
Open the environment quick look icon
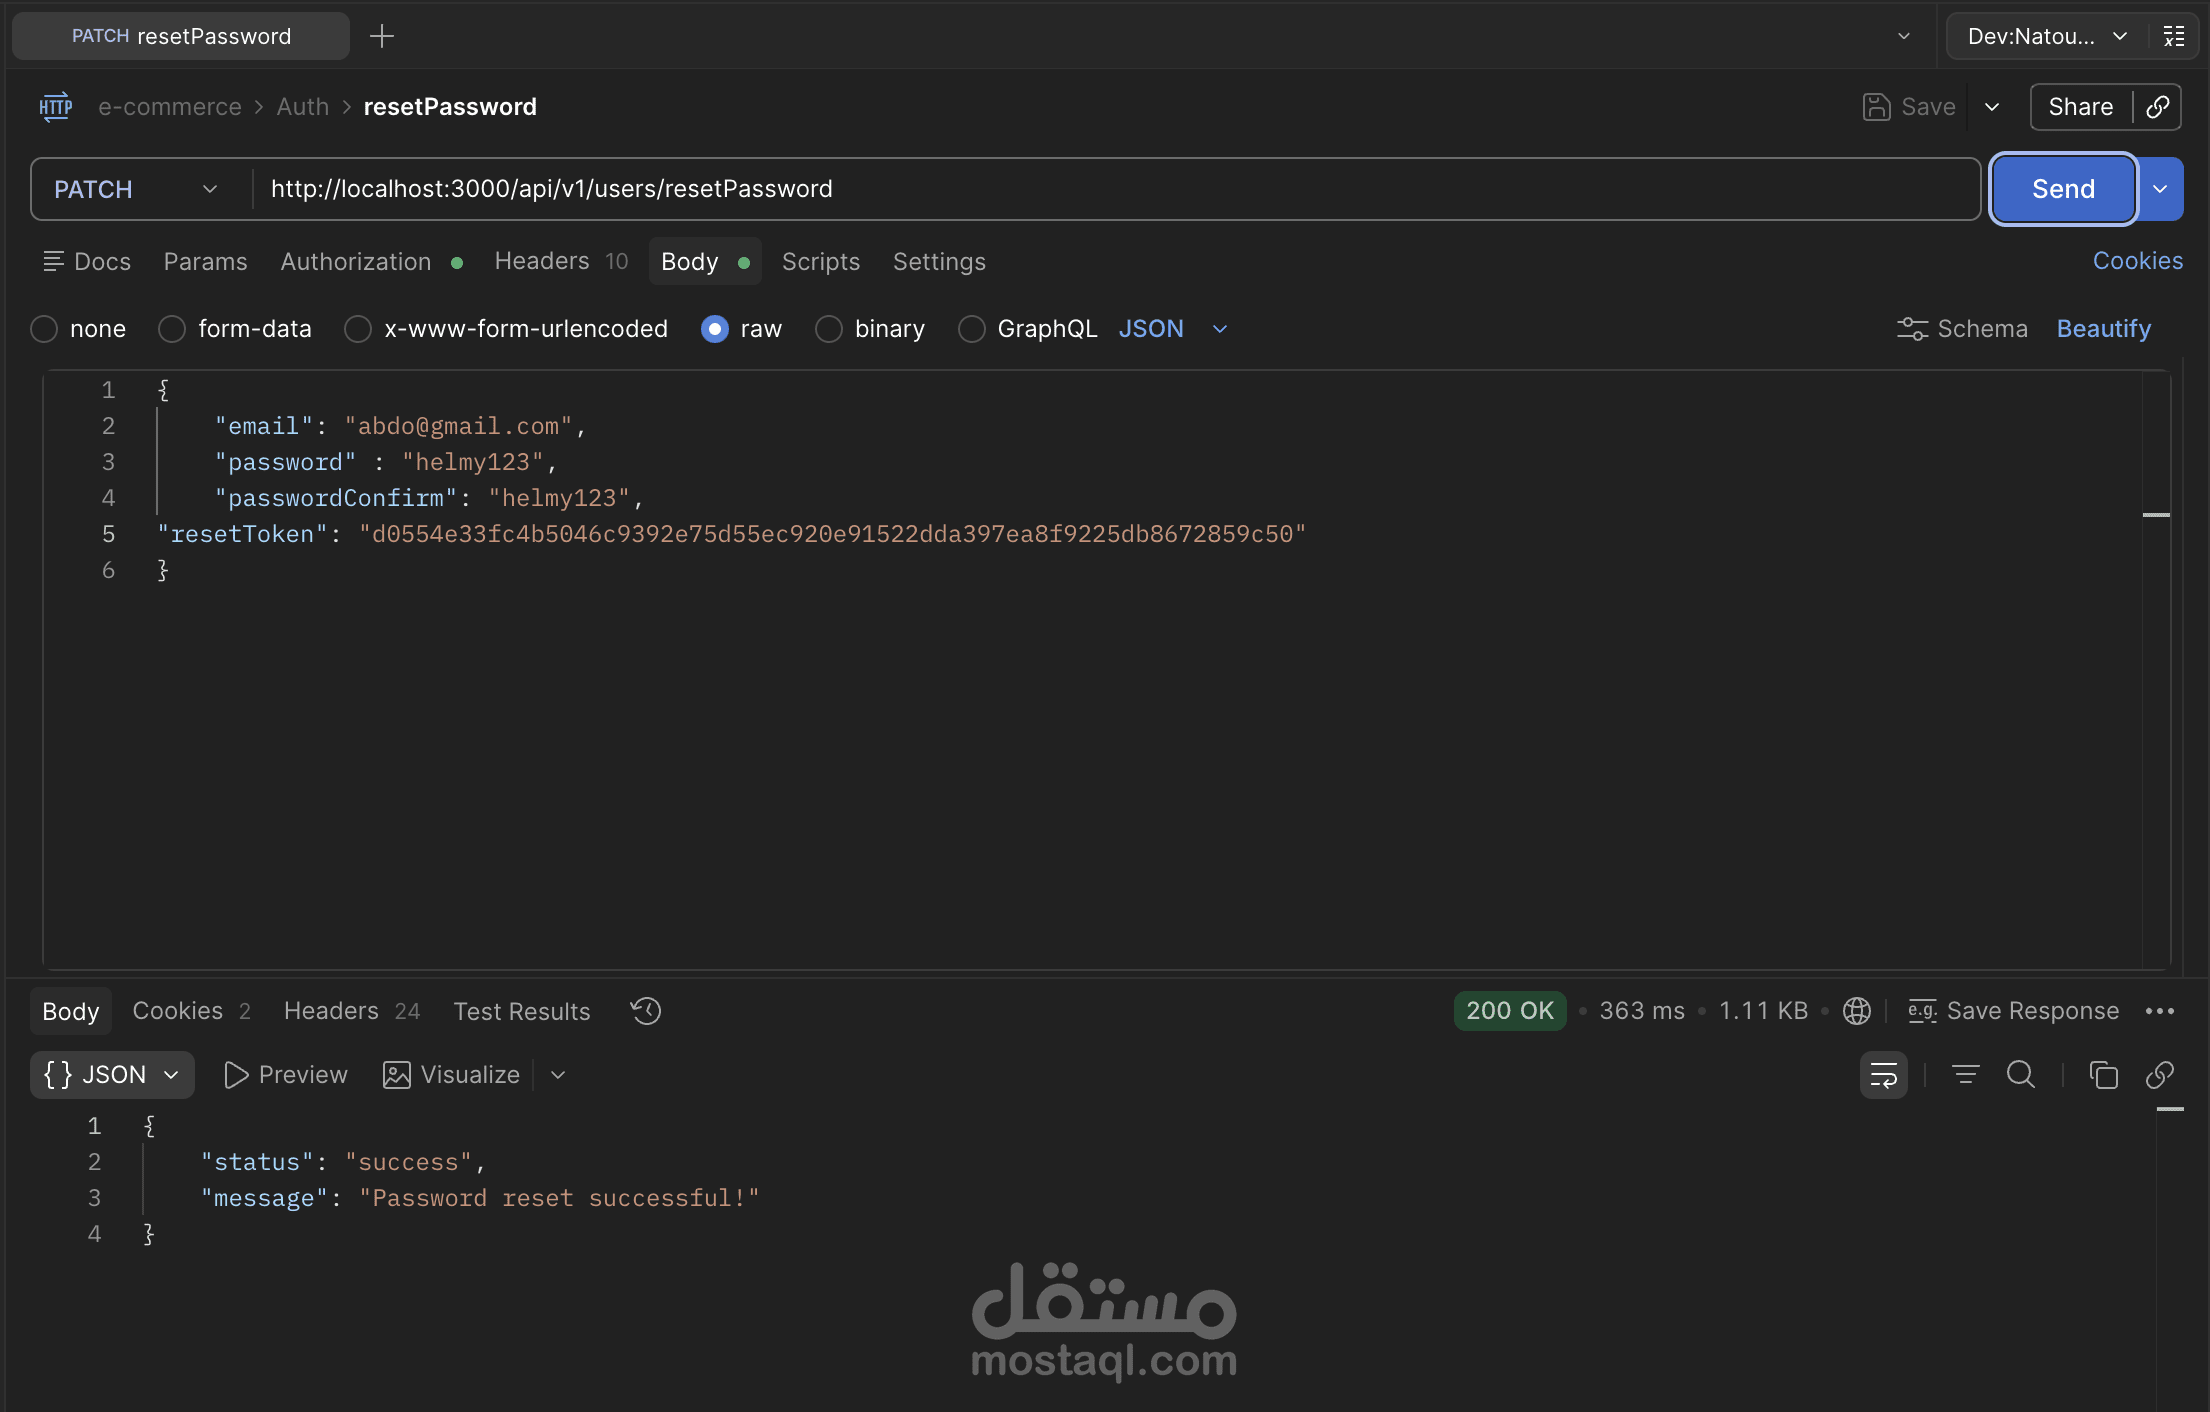pyautogui.click(x=2174, y=37)
